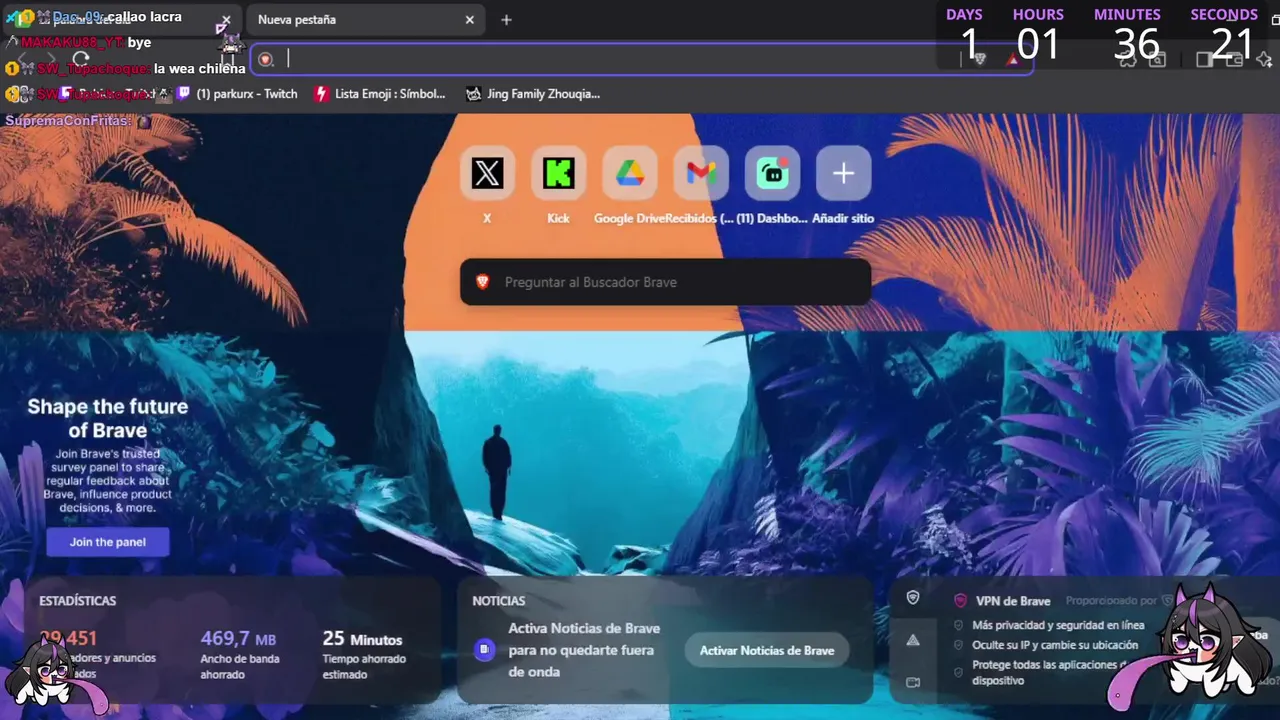1280x720 pixels.
Task: Toggle the sidebar panel icon
Action: point(1204,59)
